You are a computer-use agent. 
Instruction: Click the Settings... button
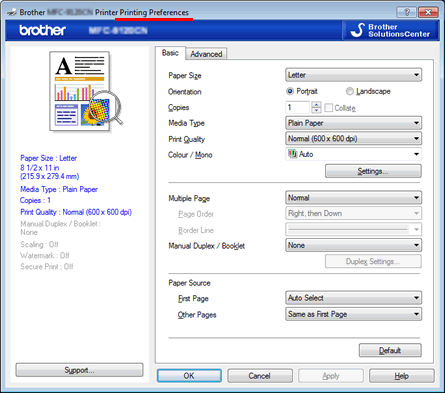click(373, 171)
